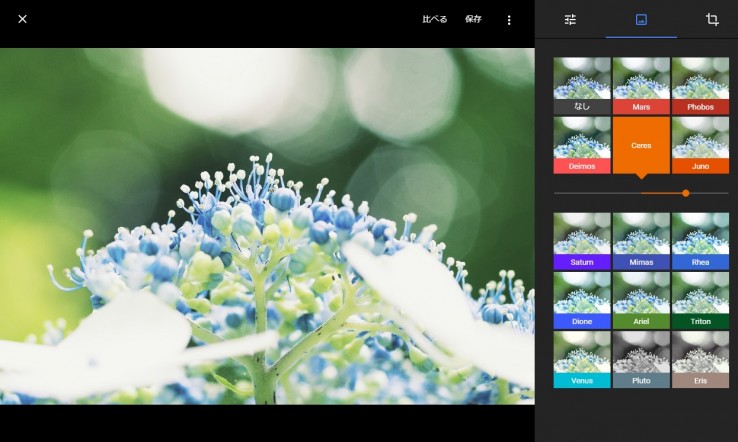Select the なし (no filter) thumbnail
This screenshot has height=442, width=738.
582,85
